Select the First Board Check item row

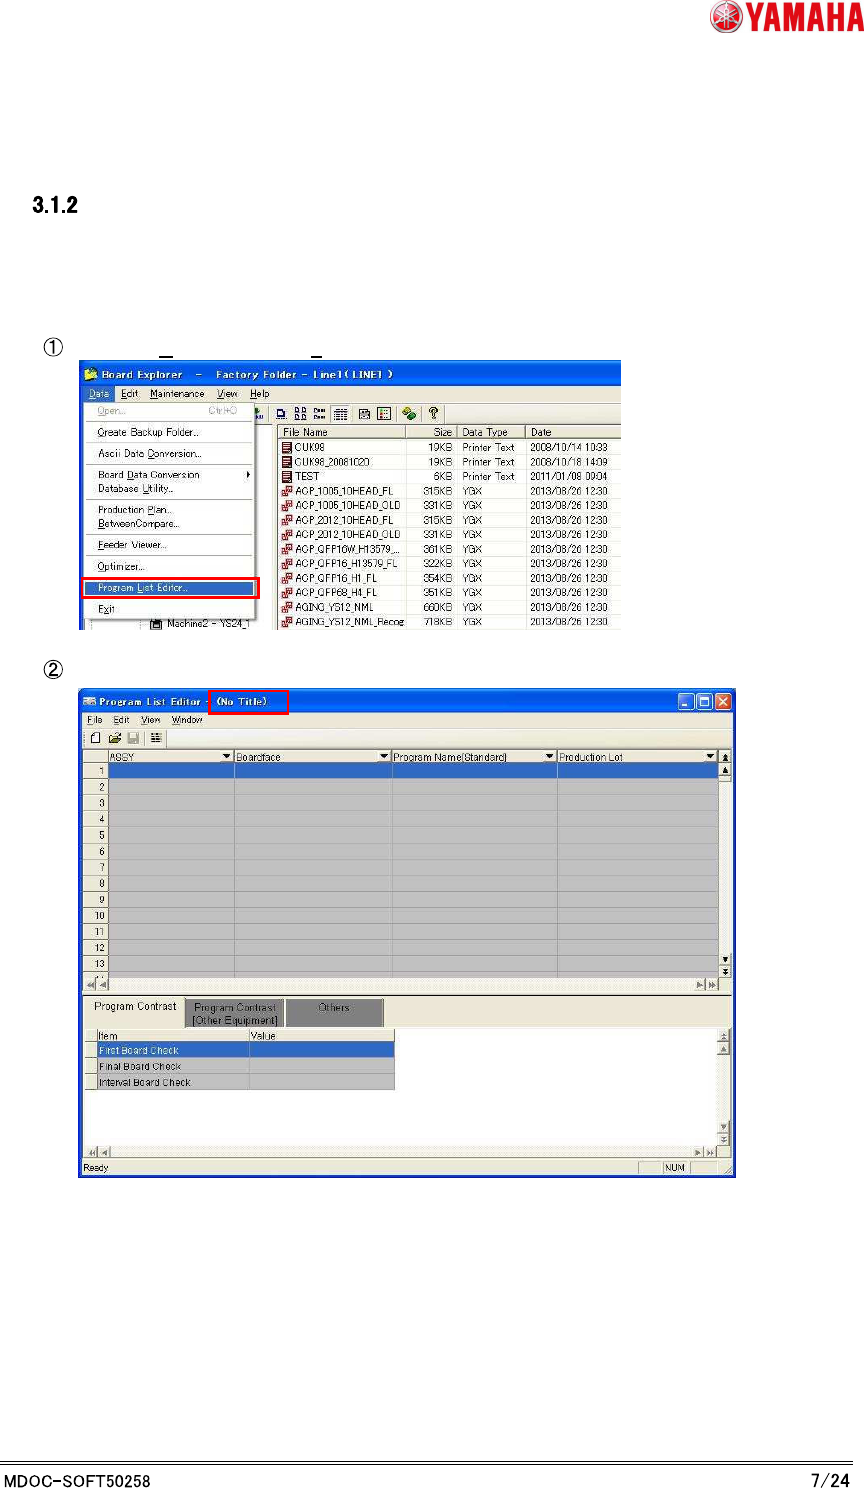point(240,1051)
